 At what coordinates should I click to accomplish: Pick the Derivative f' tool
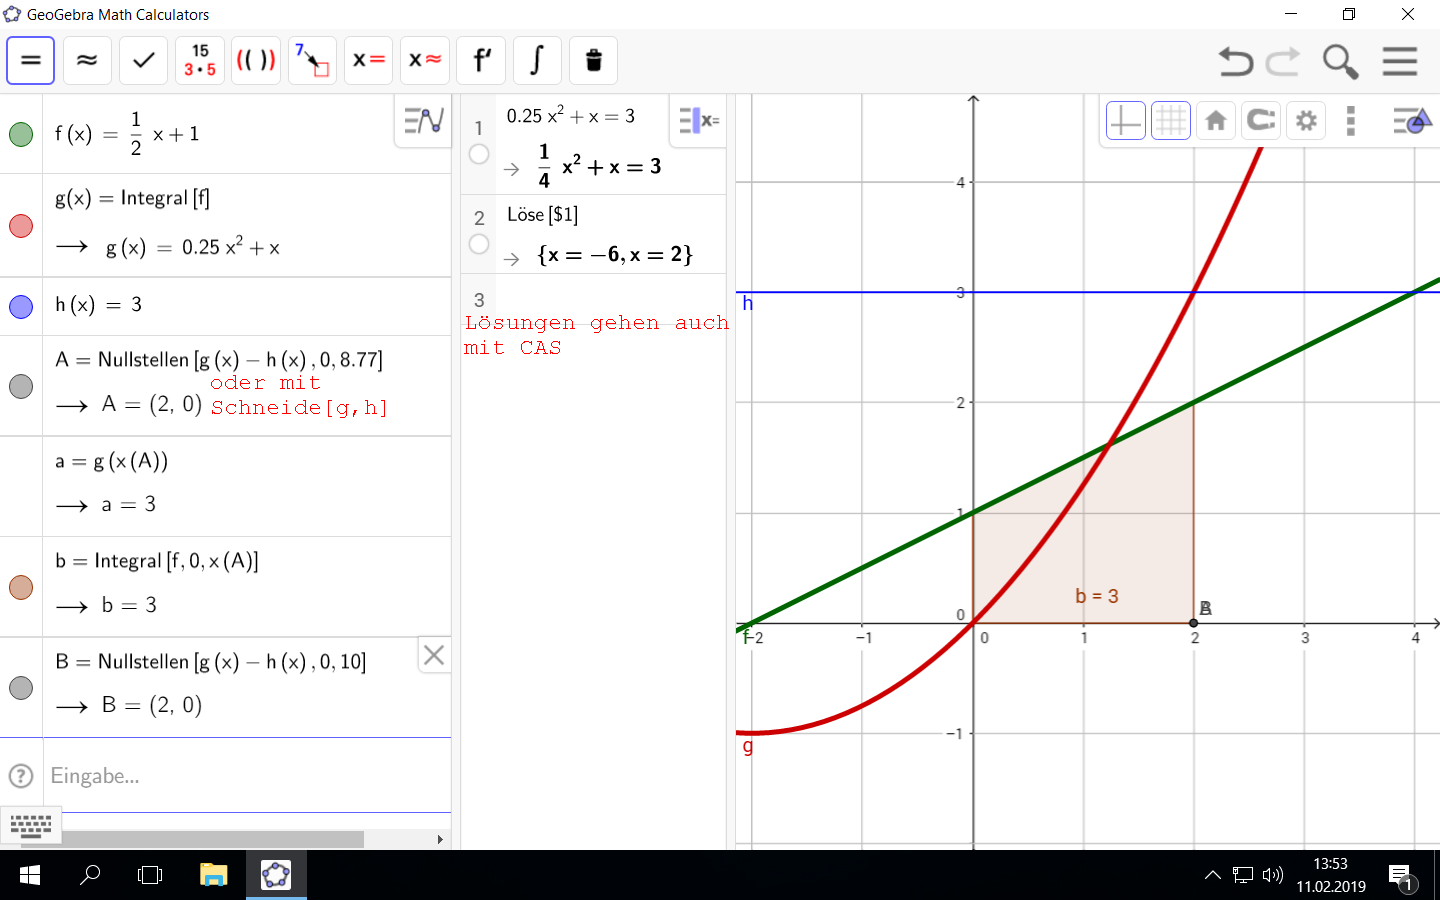click(x=481, y=61)
